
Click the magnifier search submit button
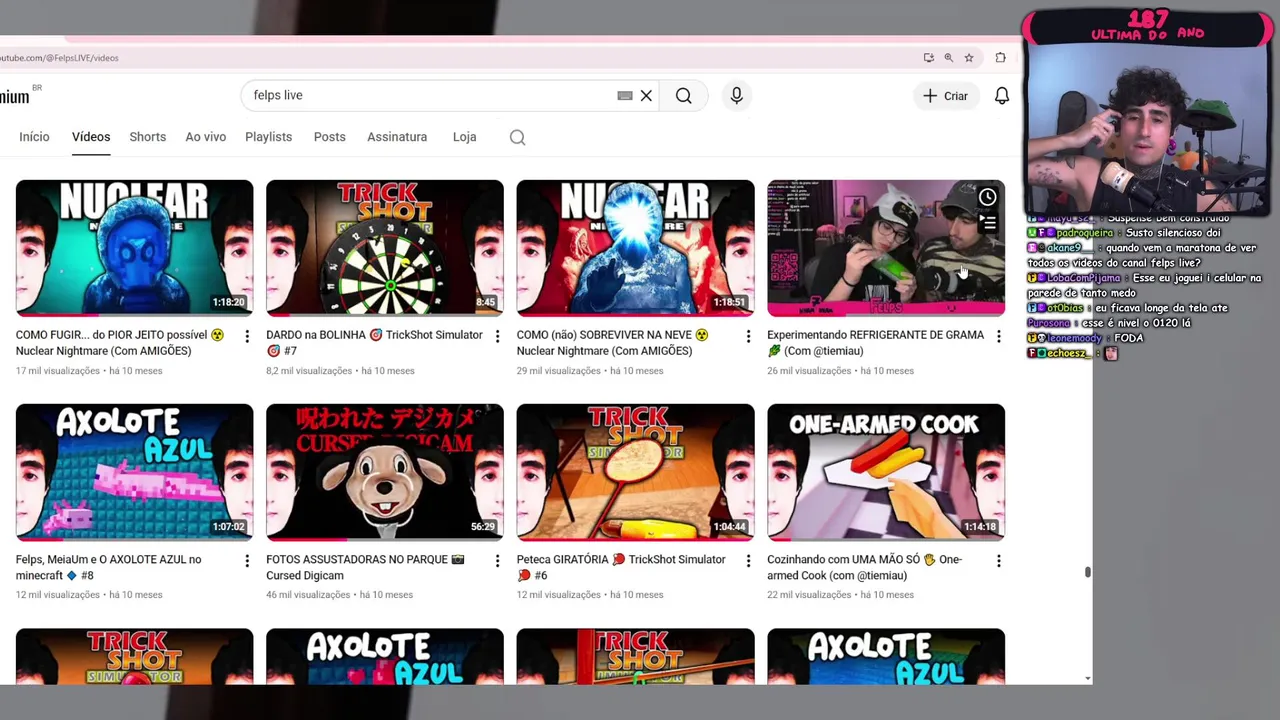tap(684, 96)
